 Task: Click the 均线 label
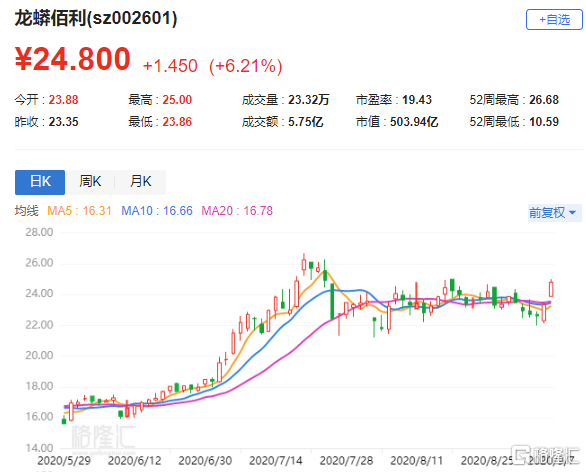27,211
